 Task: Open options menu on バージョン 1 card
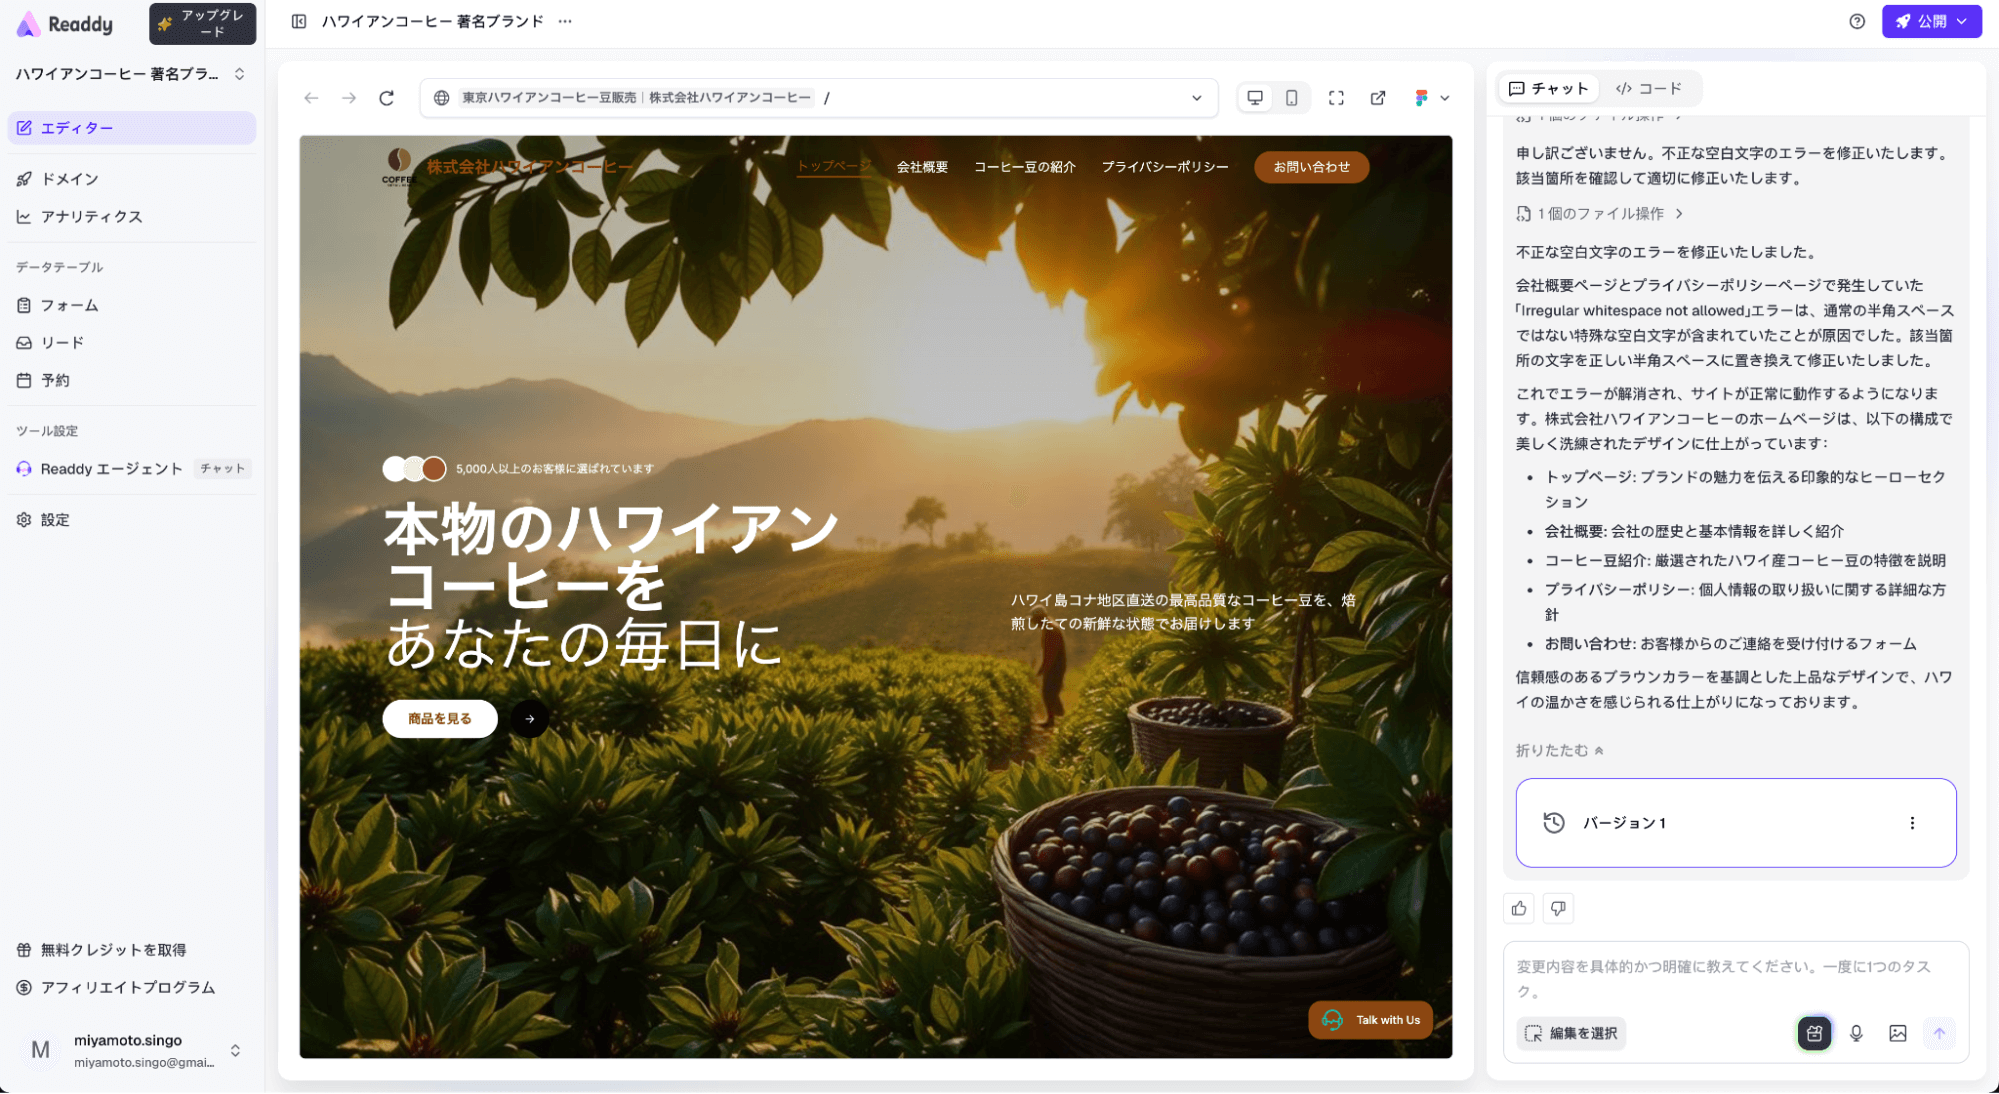pos(1913,822)
